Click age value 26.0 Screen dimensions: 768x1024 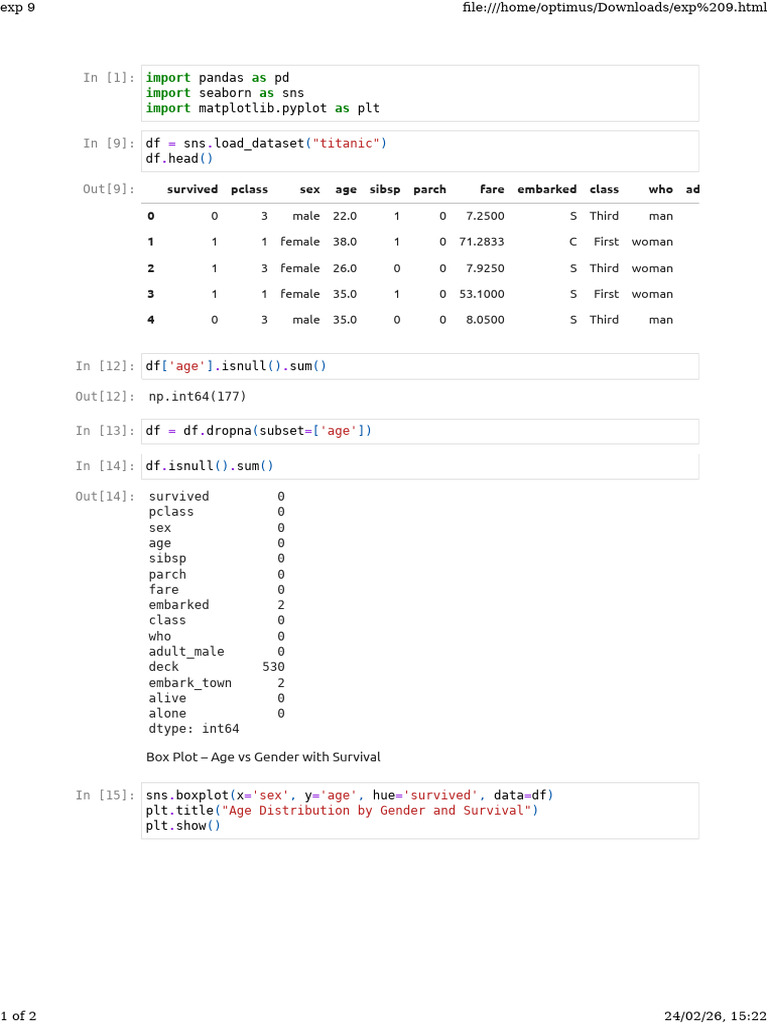(x=345, y=268)
